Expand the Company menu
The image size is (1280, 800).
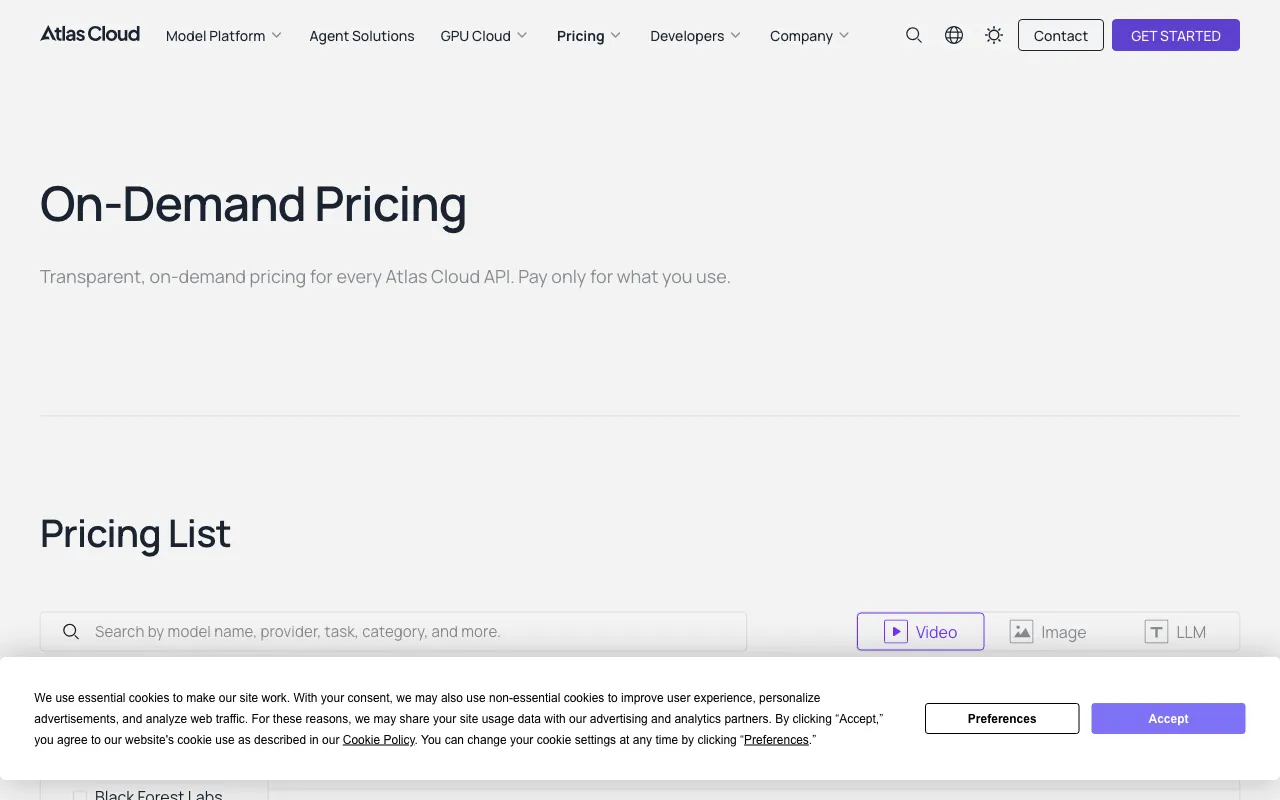[810, 35]
